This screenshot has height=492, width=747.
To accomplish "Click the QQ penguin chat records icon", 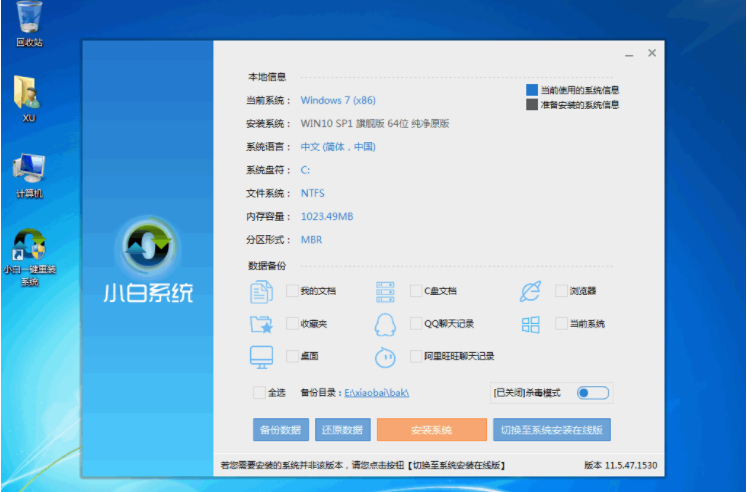I will [385, 324].
